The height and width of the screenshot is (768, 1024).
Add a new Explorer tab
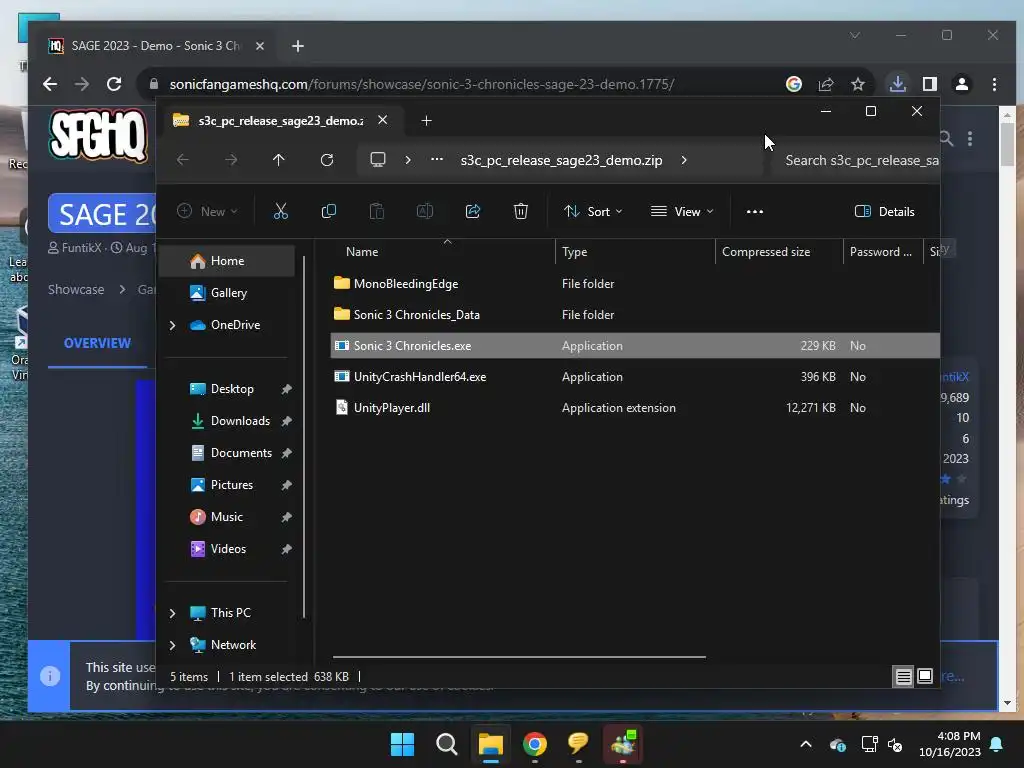(426, 121)
